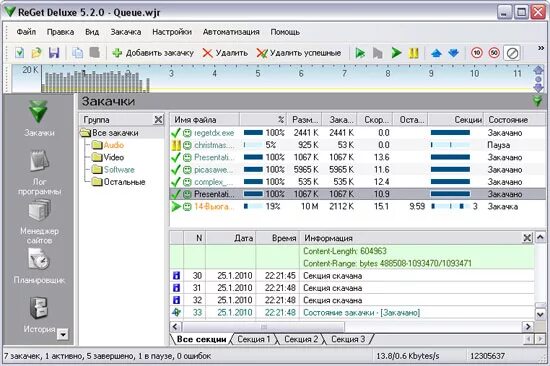This screenshot has height=366, width=550.
Task: Expand sidebar with down arrow button
Action: (x=63, y=334)
